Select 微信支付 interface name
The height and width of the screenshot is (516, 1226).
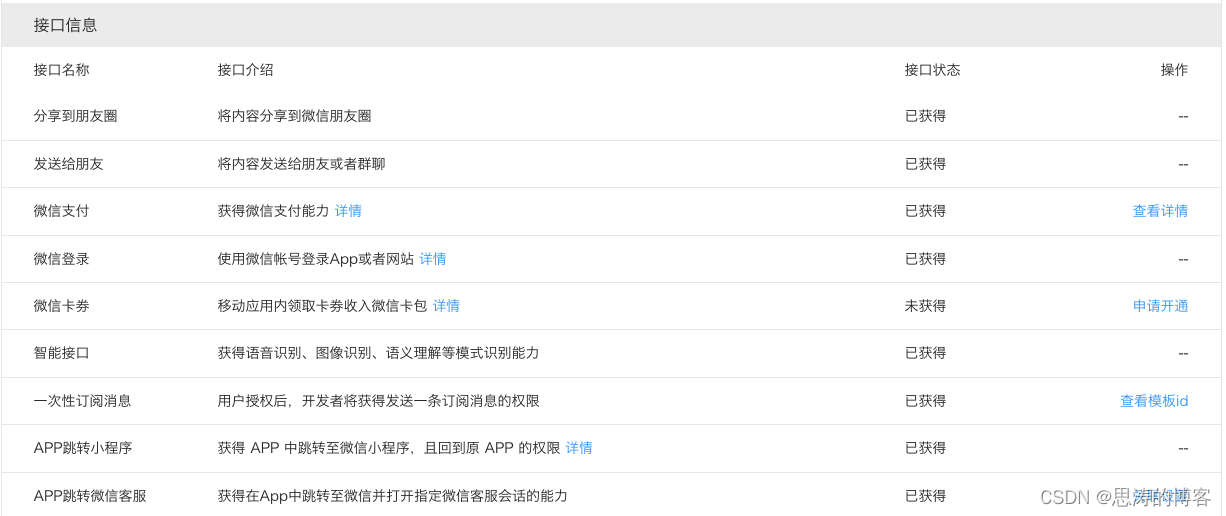61,211
